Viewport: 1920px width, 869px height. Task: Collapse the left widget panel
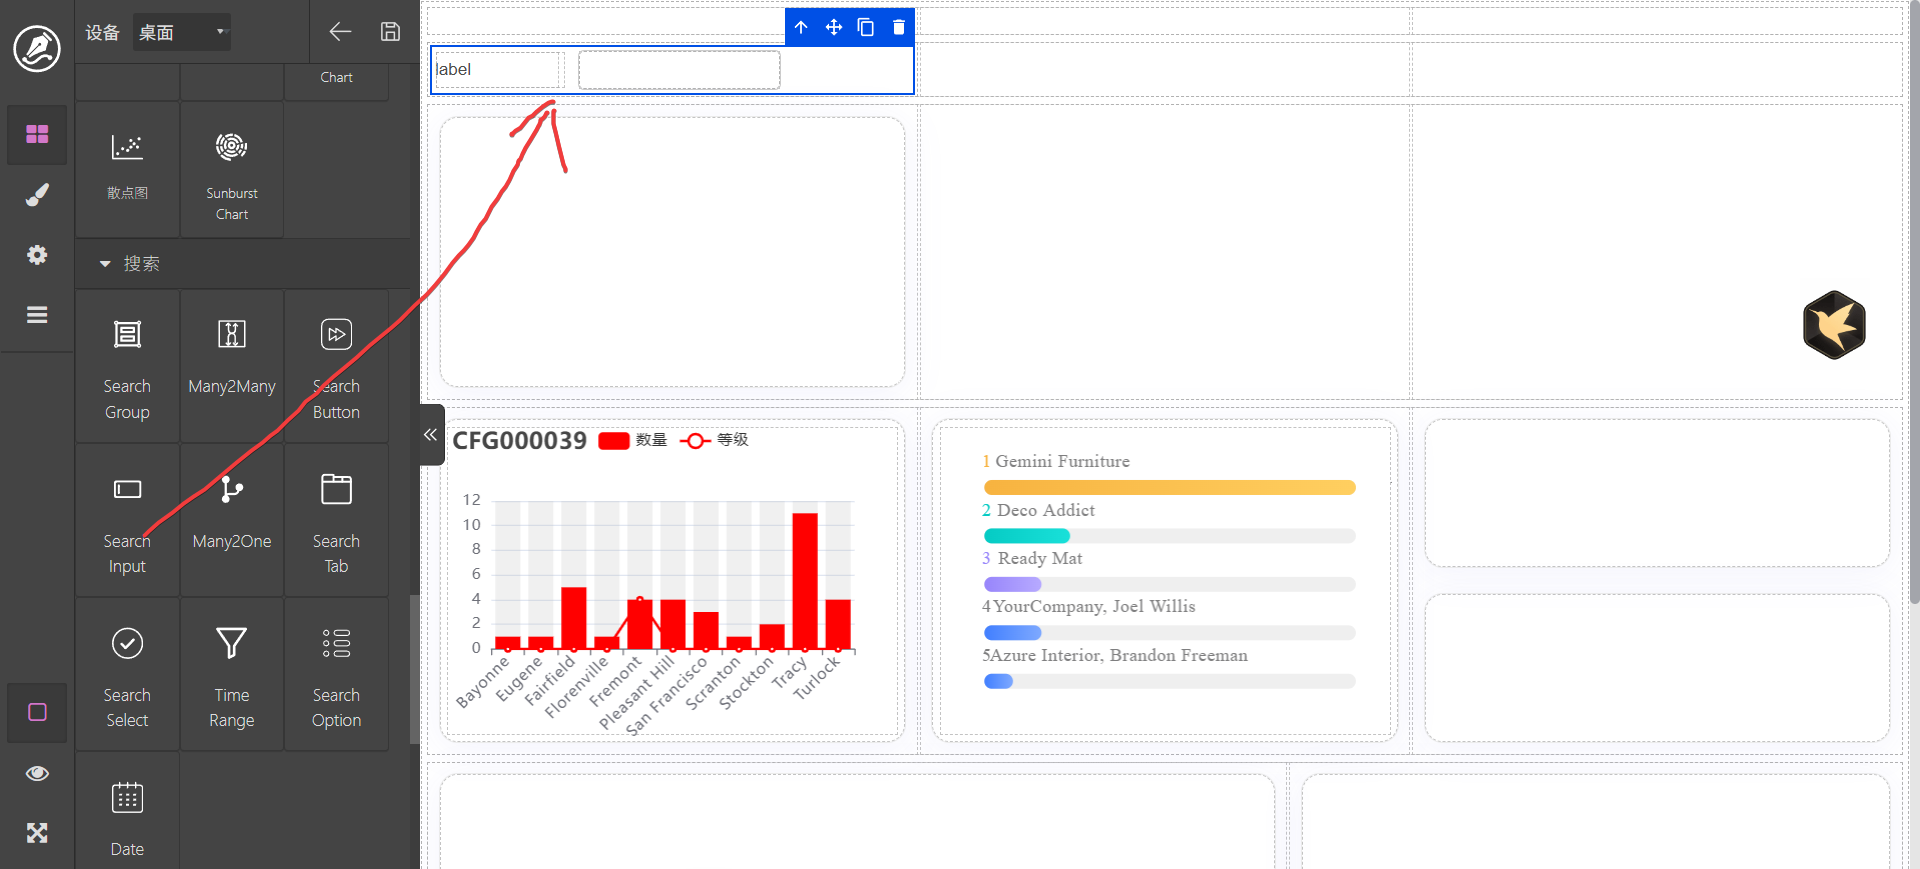(431, 435)
